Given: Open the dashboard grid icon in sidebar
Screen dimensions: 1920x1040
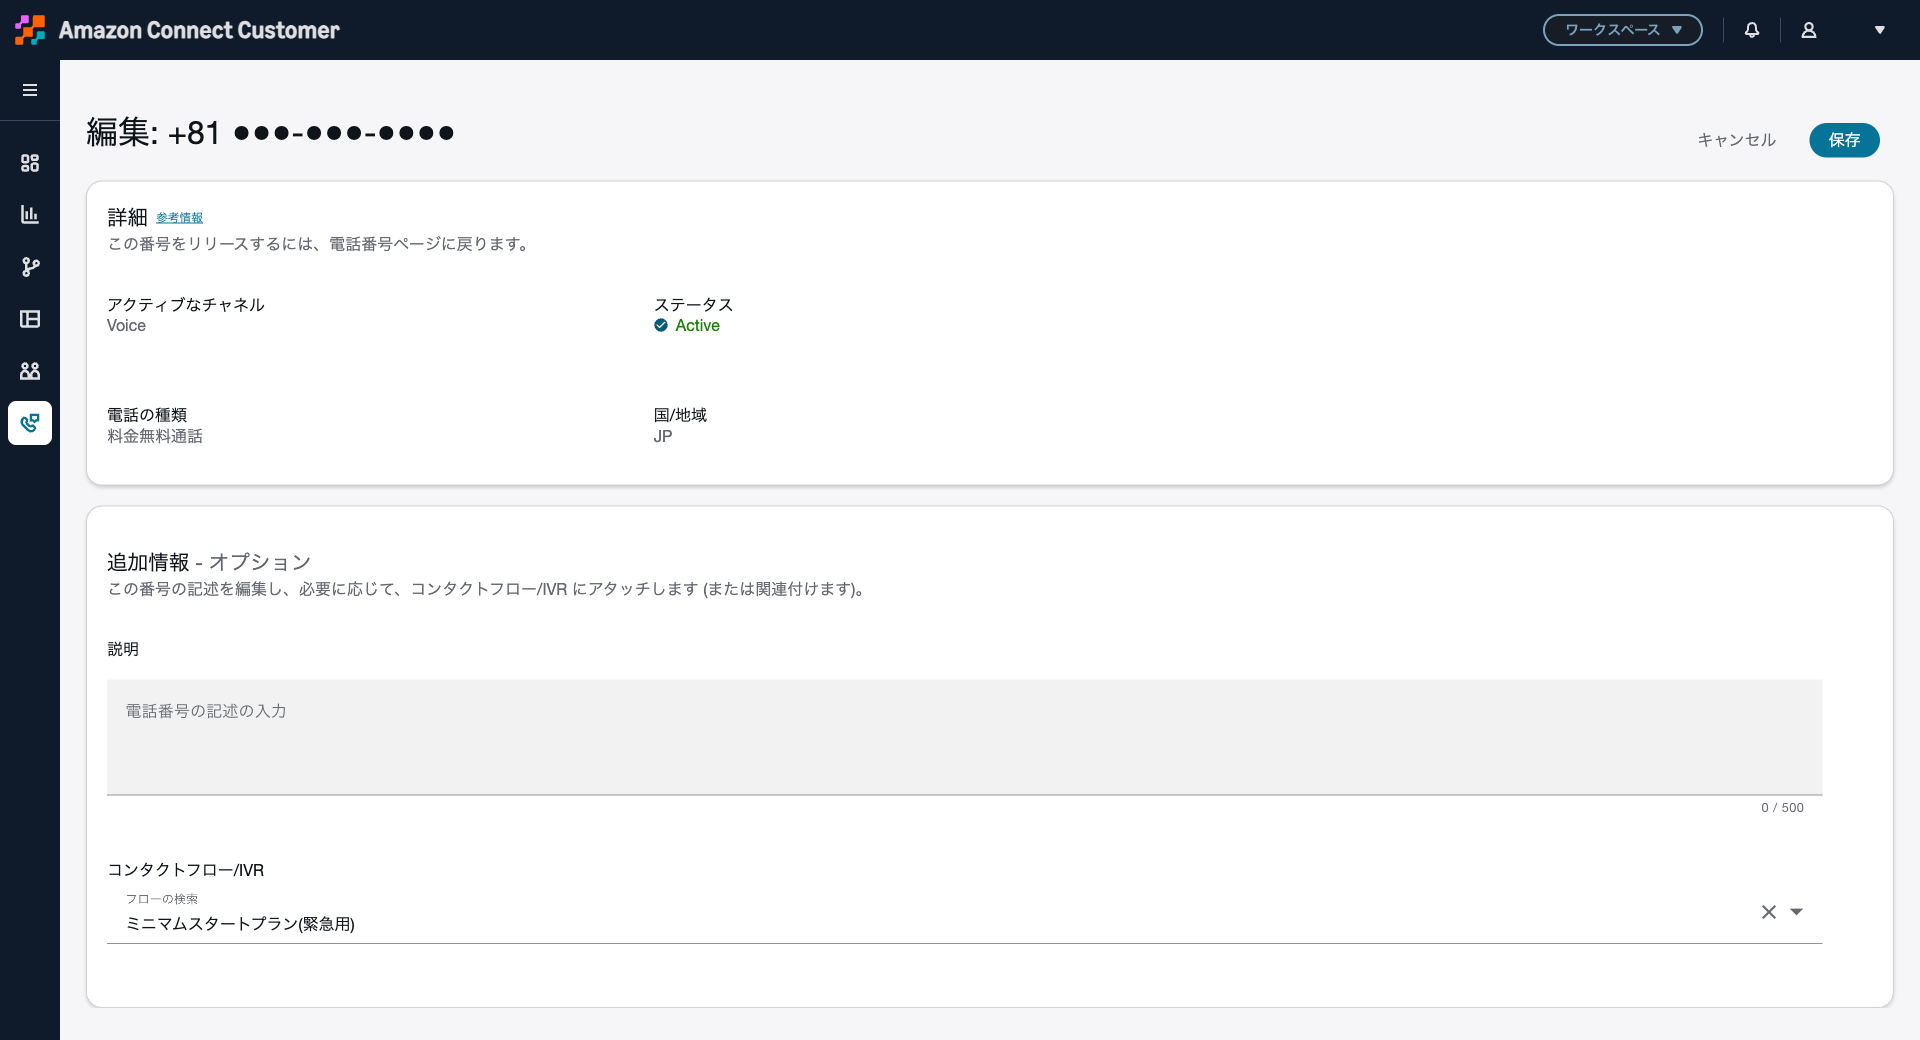Looking at the screenshot, I should tap(30, 163).
